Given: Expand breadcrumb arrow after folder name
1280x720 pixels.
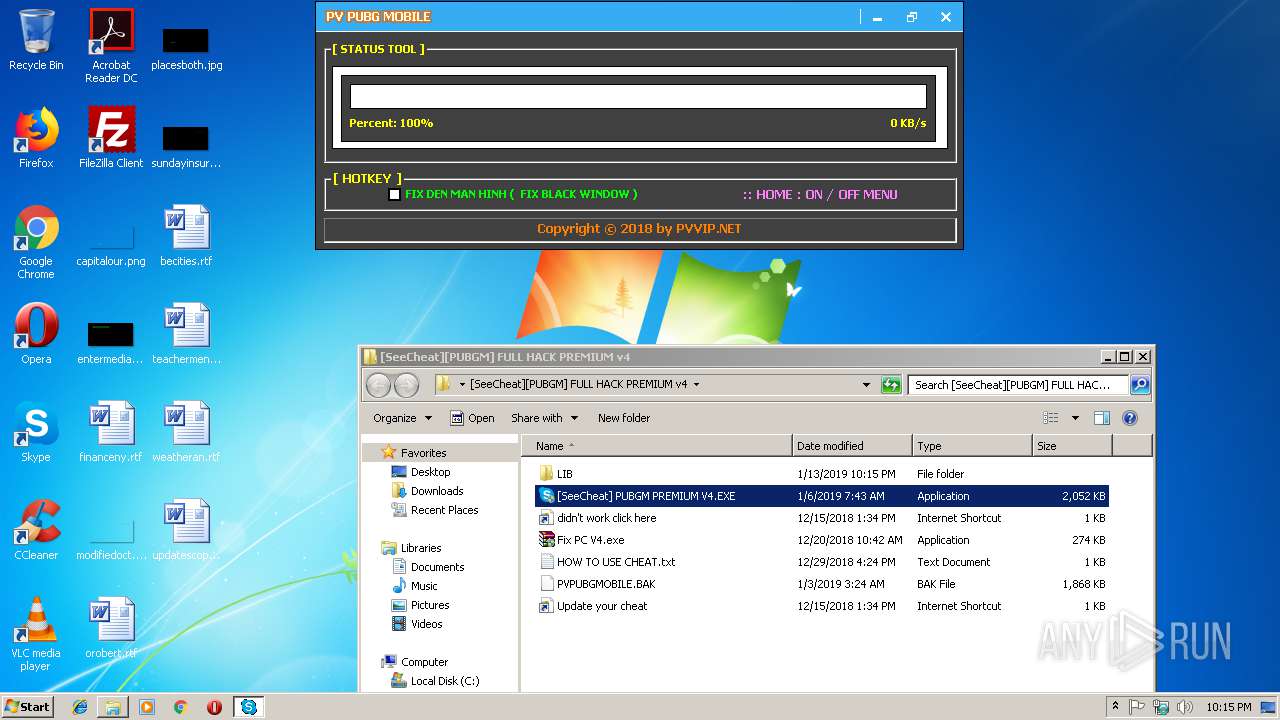Looking at the screenshot, I should (696, 384).
